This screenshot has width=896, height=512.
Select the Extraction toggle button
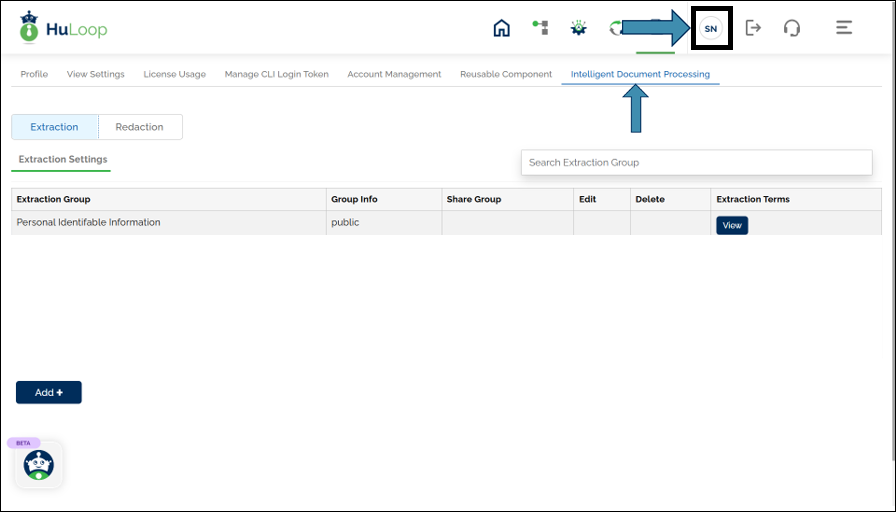[x=55, y=127]
